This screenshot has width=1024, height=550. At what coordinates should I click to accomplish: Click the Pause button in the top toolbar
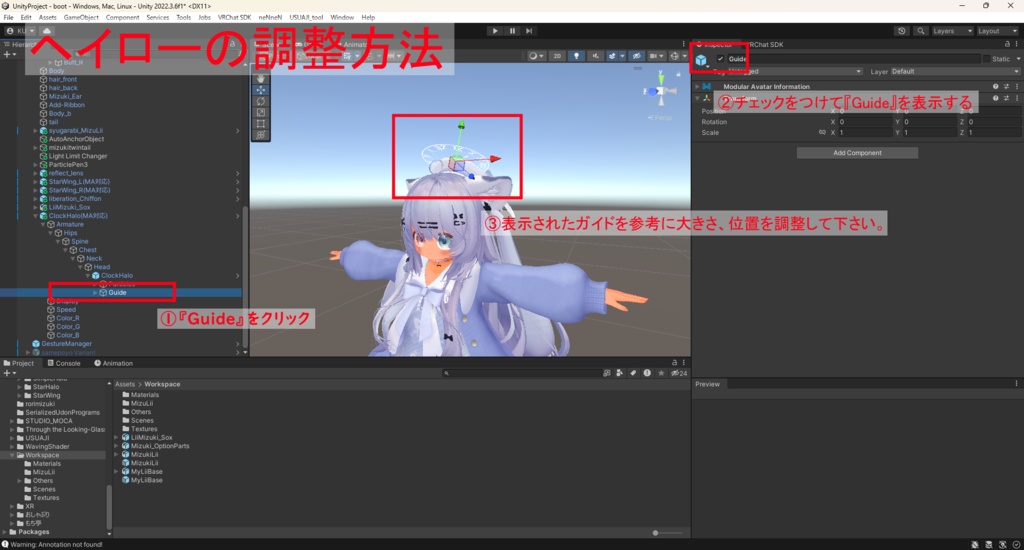pyautogui.click(x=512, y=31)
